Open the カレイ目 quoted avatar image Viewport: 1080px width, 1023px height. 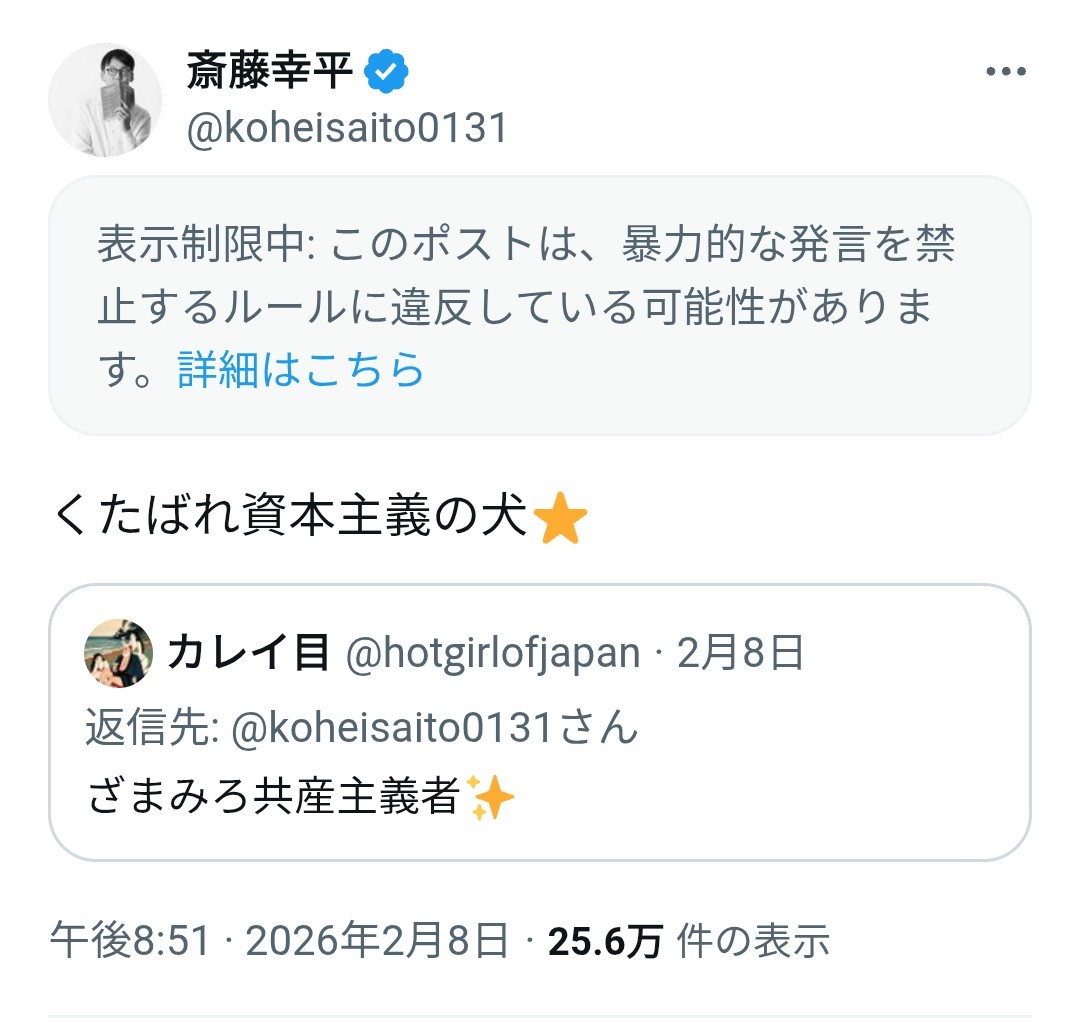[x=119, y=653]
